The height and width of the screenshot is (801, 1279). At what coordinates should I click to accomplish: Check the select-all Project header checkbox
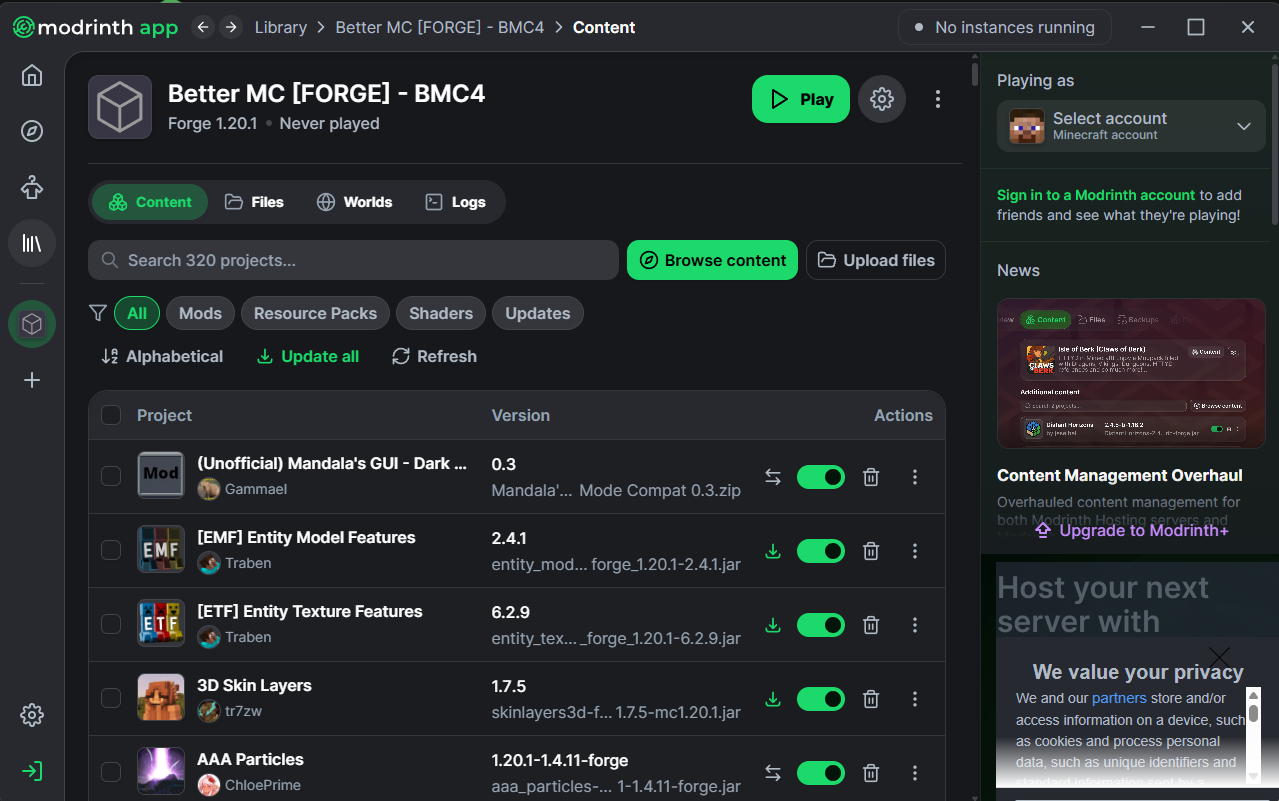coord(111,415)
